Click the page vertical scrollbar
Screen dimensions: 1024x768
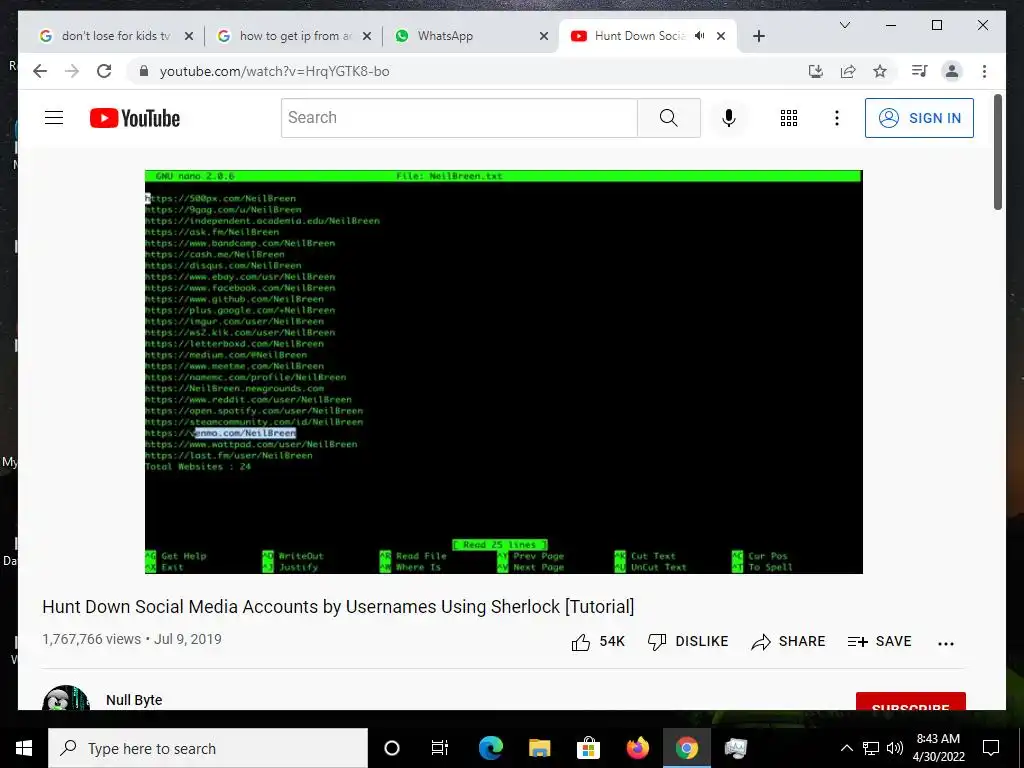click(998, 152)
